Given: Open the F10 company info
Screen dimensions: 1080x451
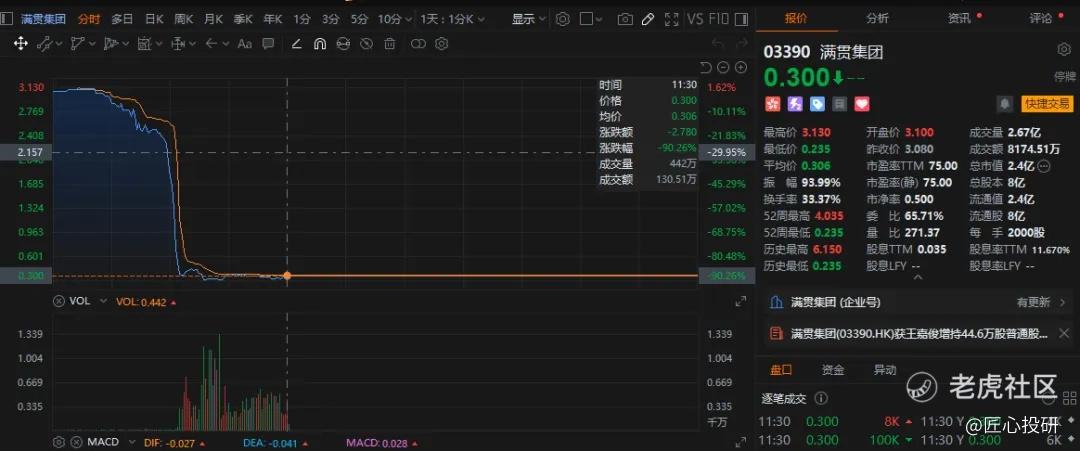Looking at the screenshot, I should 718,19.
